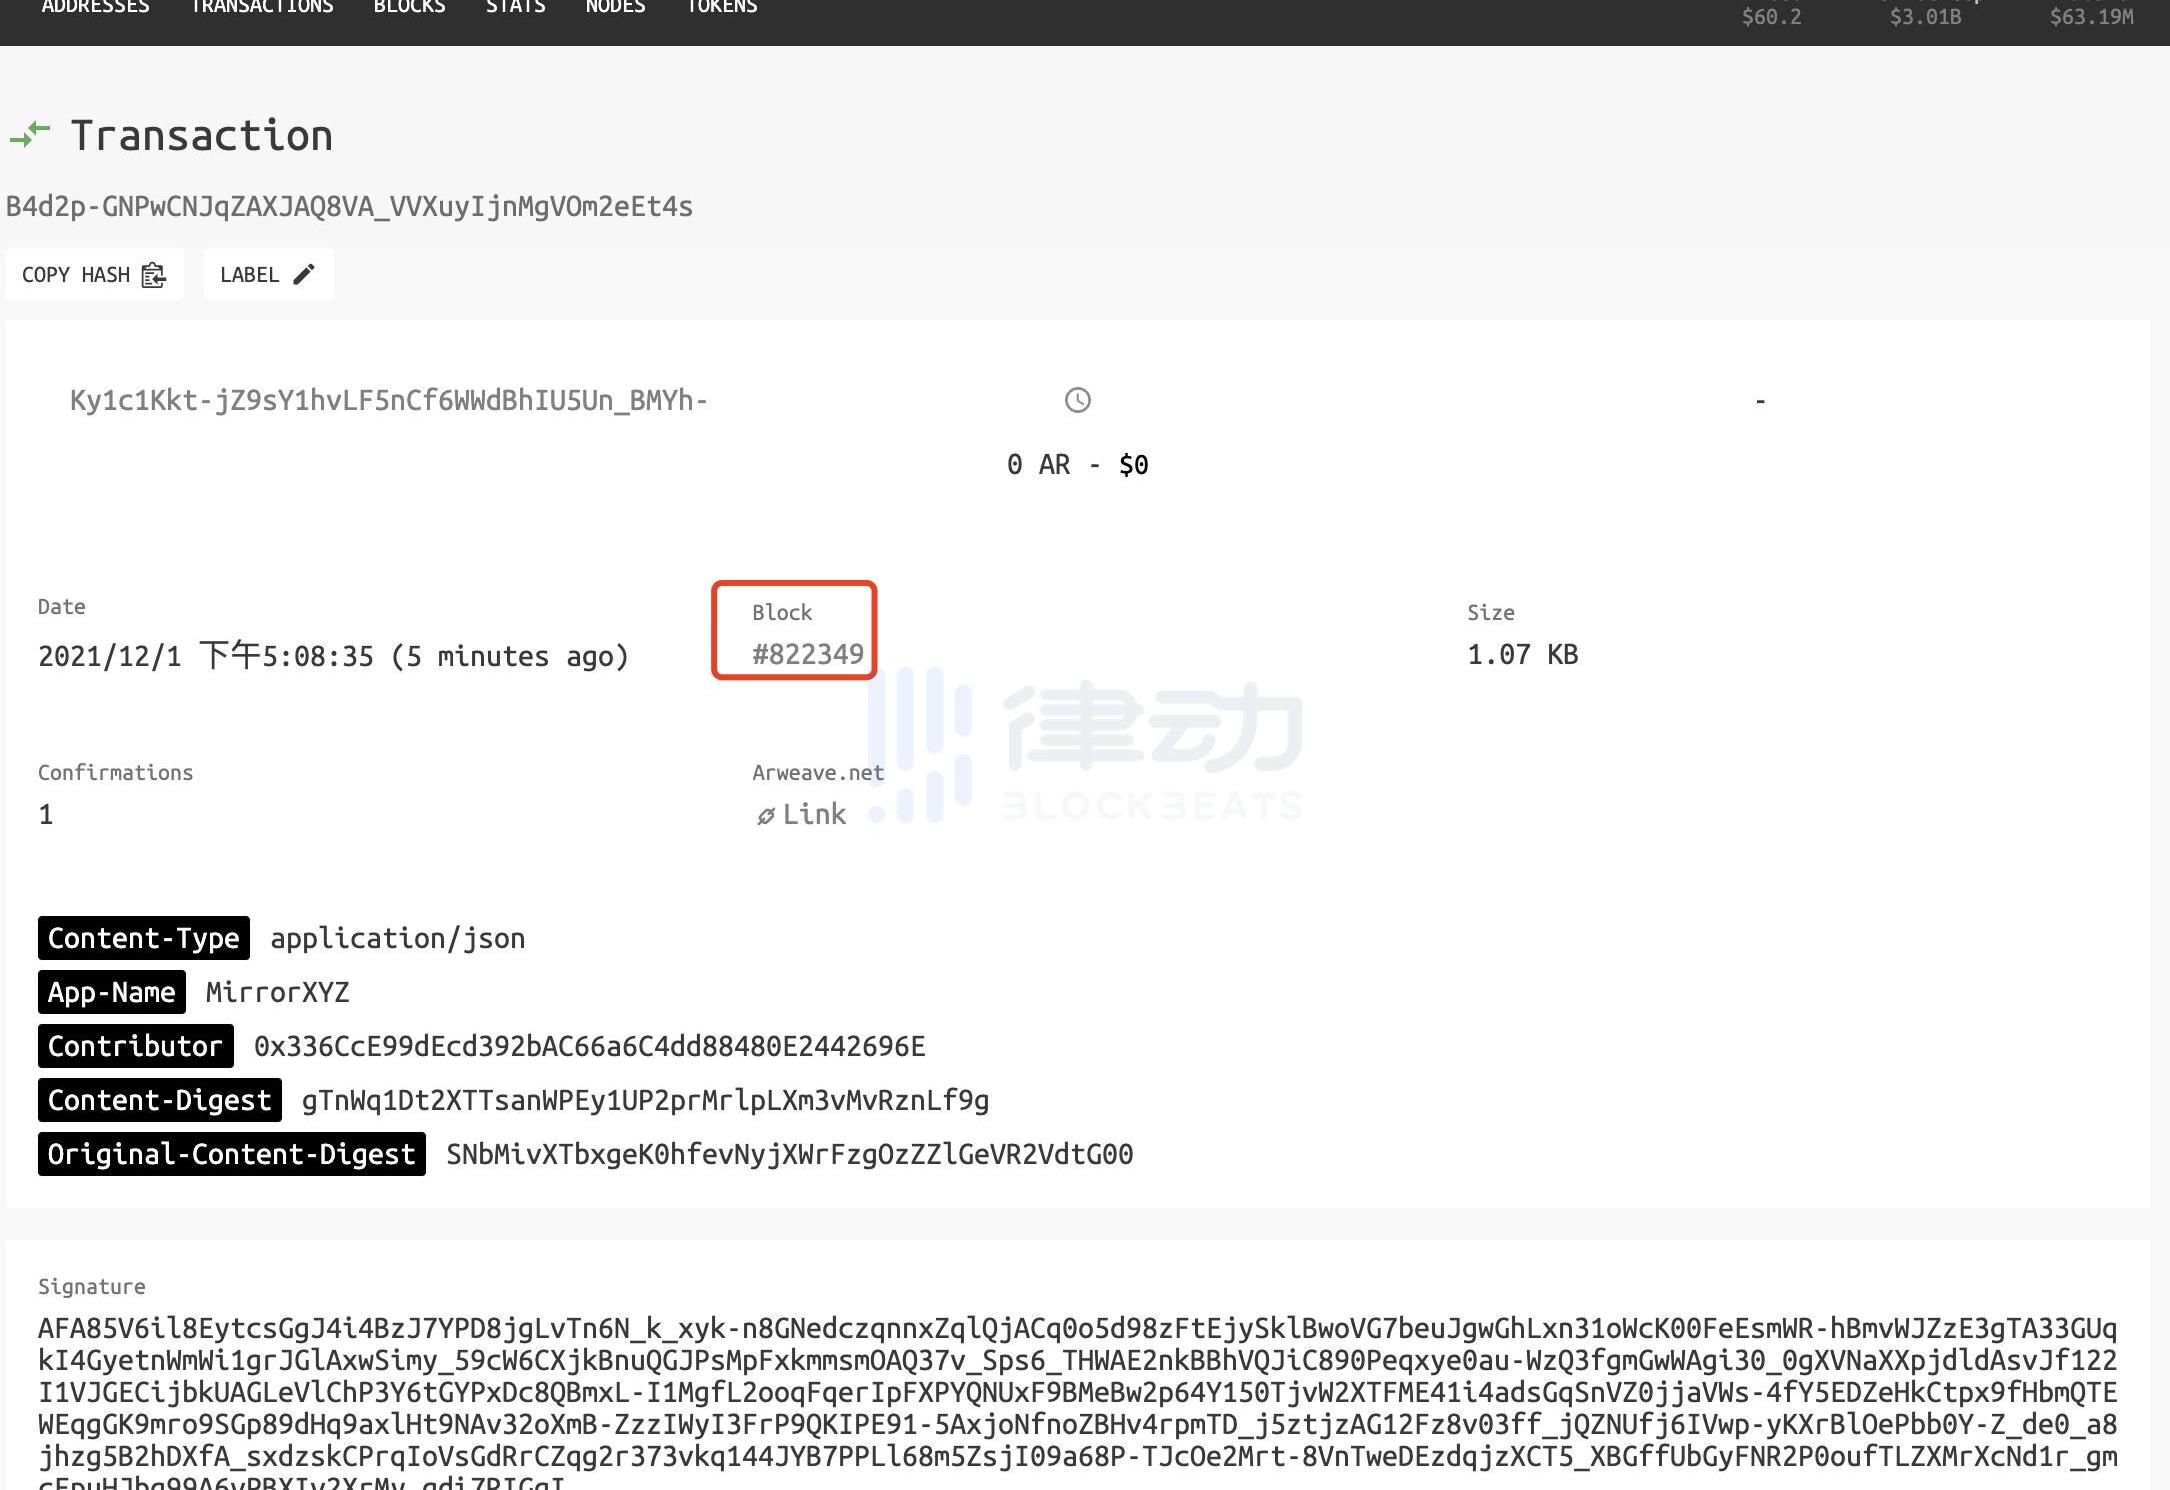Click the transaction hash B4d2p-GNPwCNJq text

(x=349, y=207)
